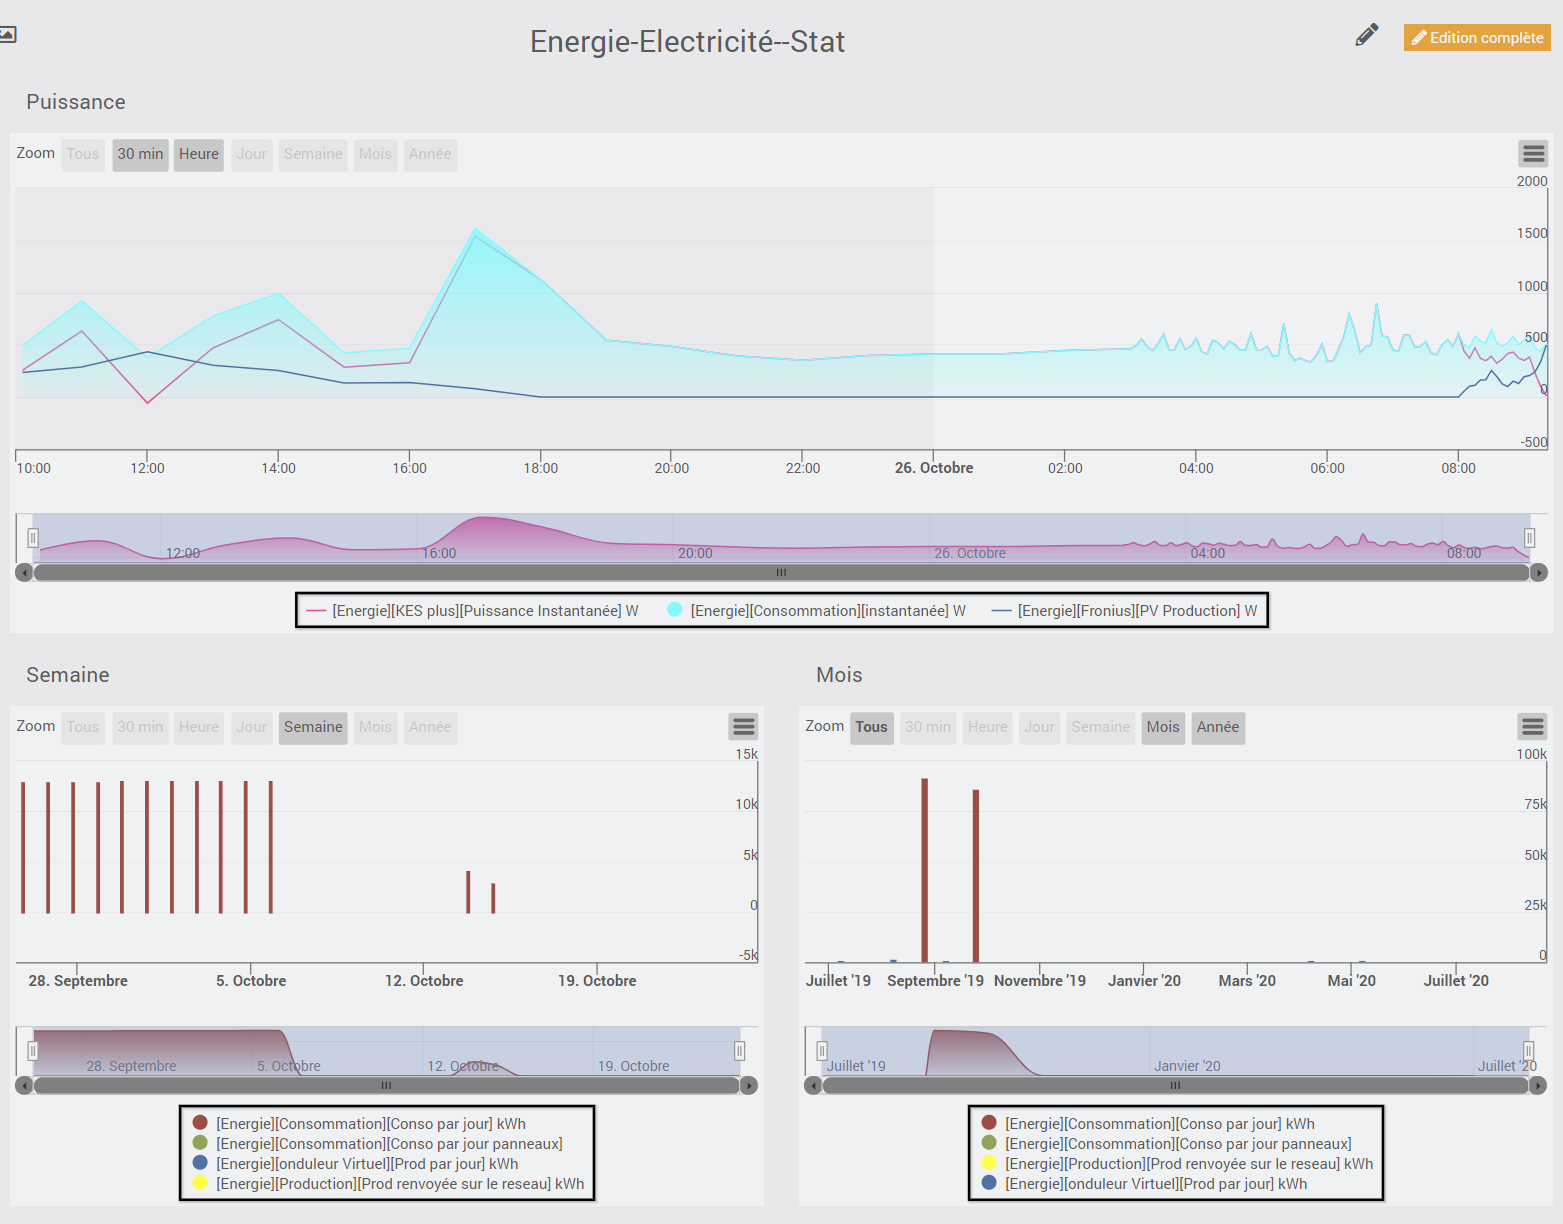Click left navigator handle of Mois chart

[822, 1051]
